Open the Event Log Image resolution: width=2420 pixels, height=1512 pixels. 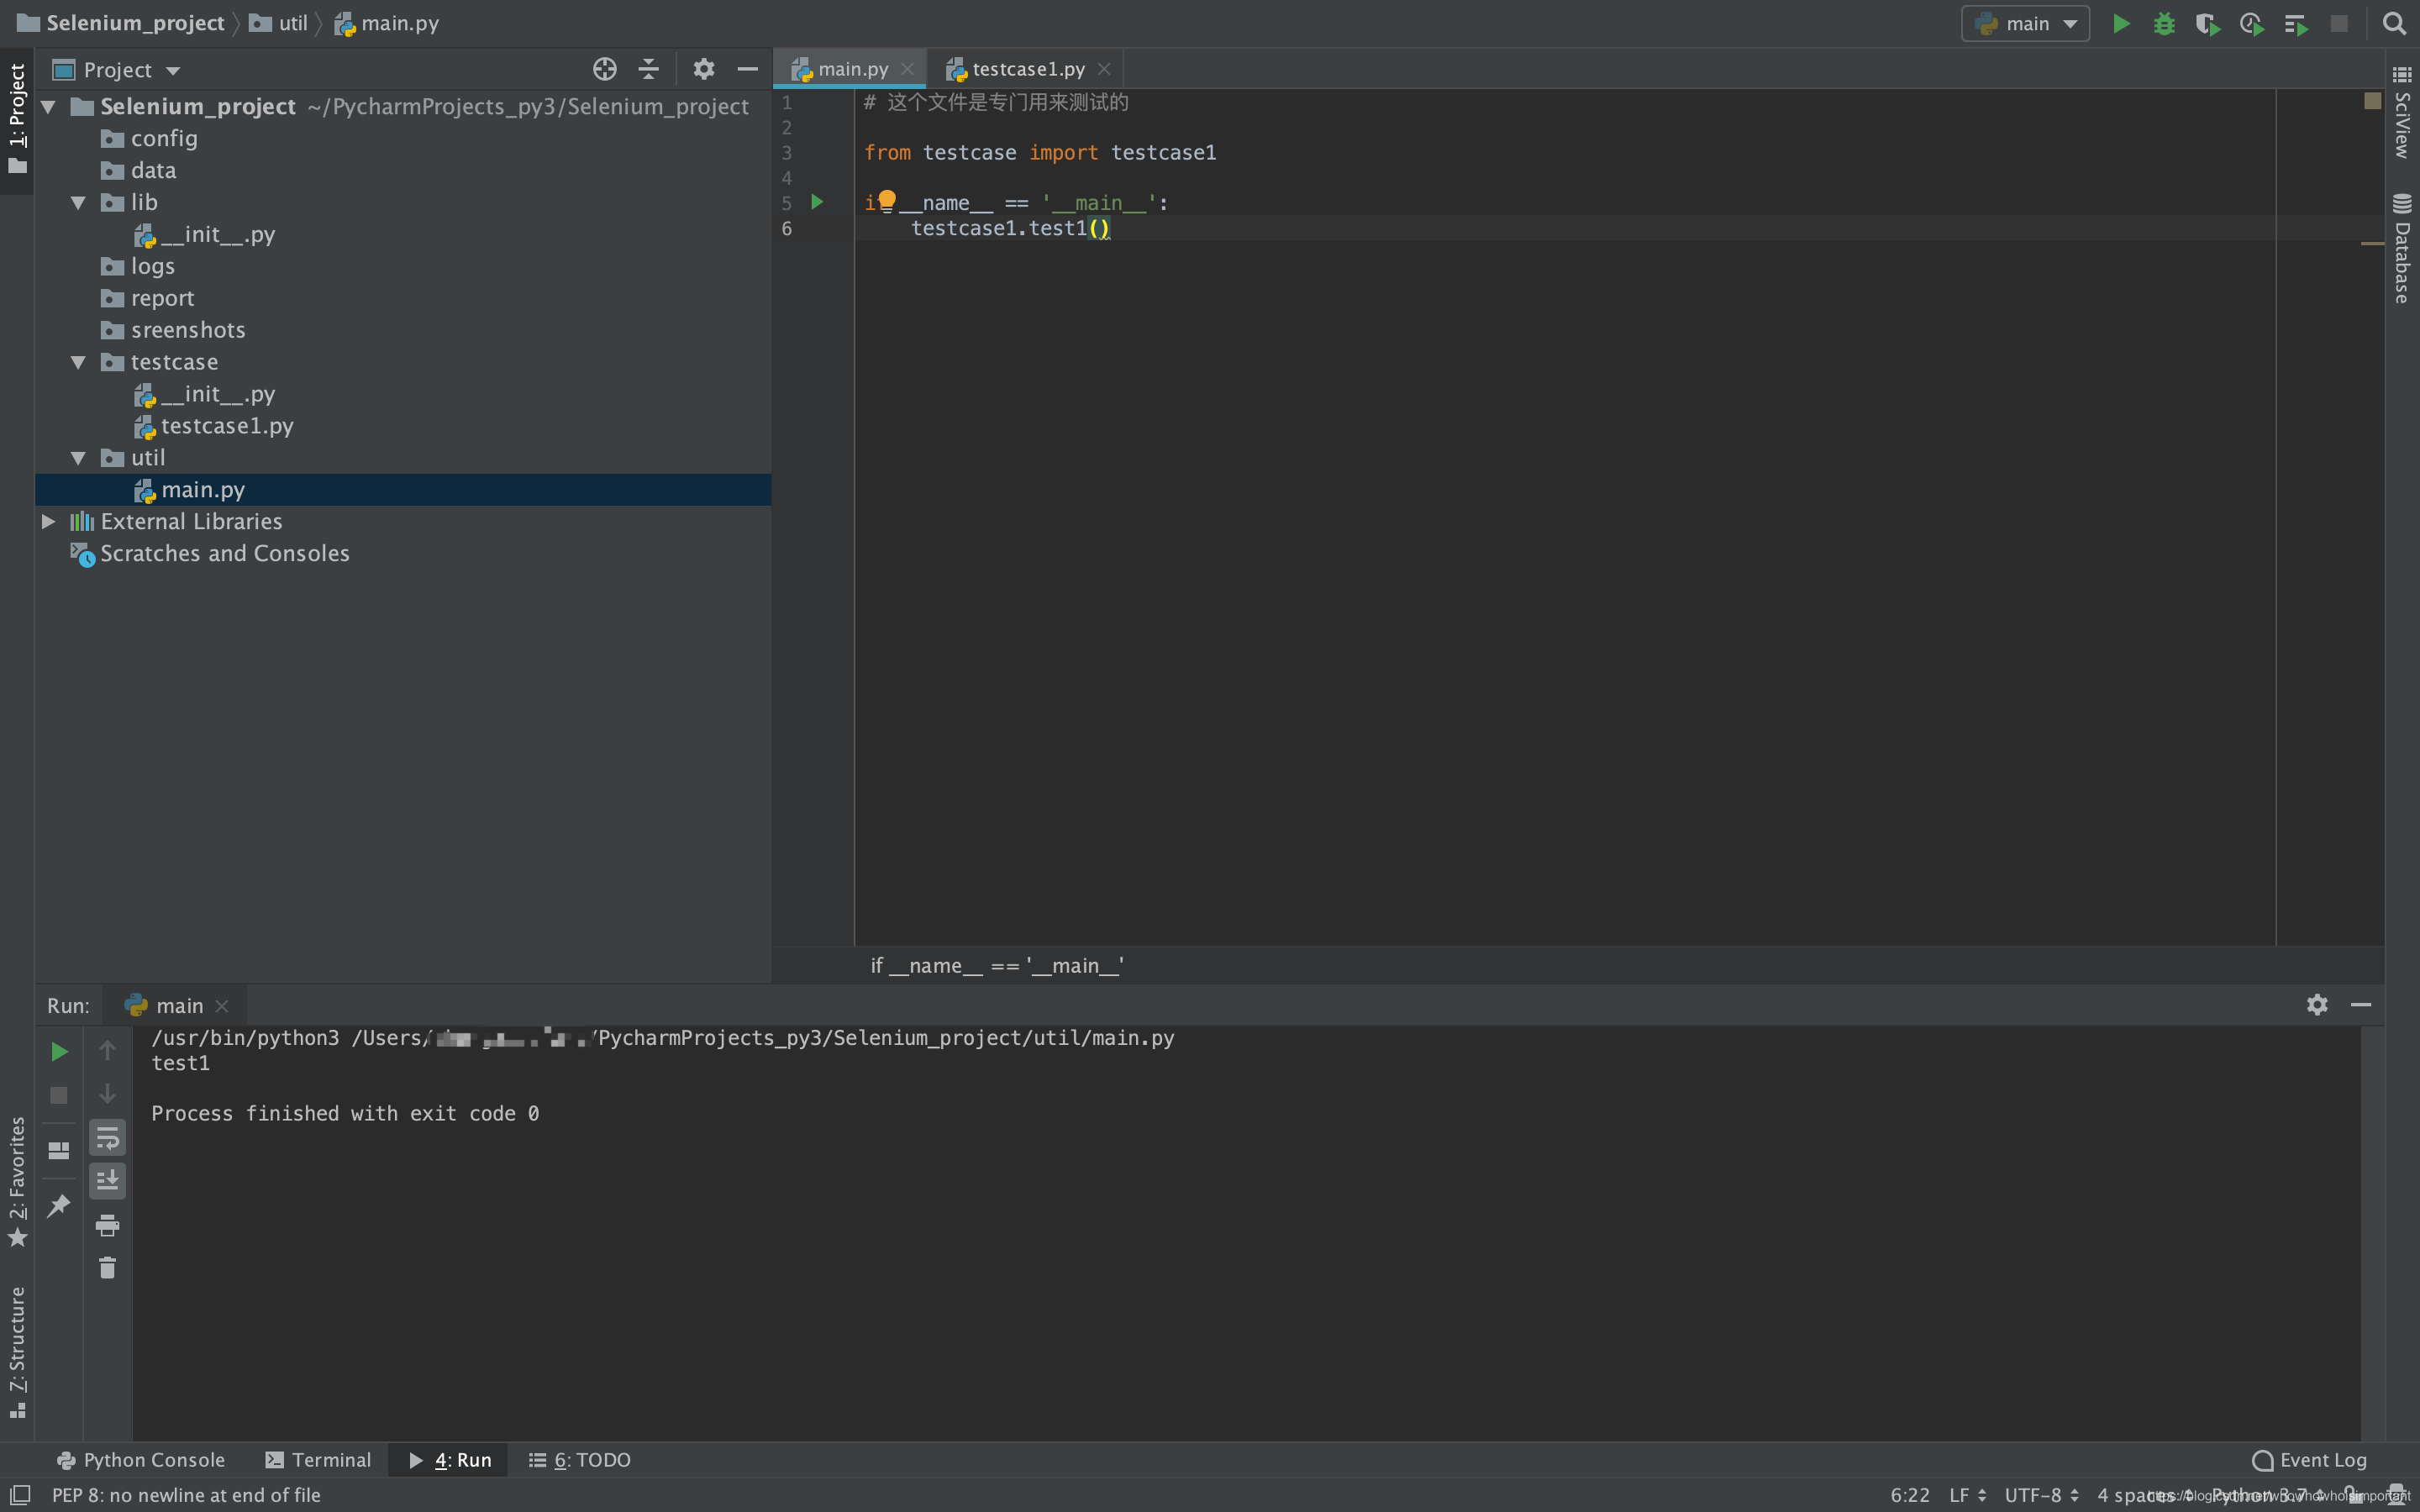[x=2309, y=1459]
